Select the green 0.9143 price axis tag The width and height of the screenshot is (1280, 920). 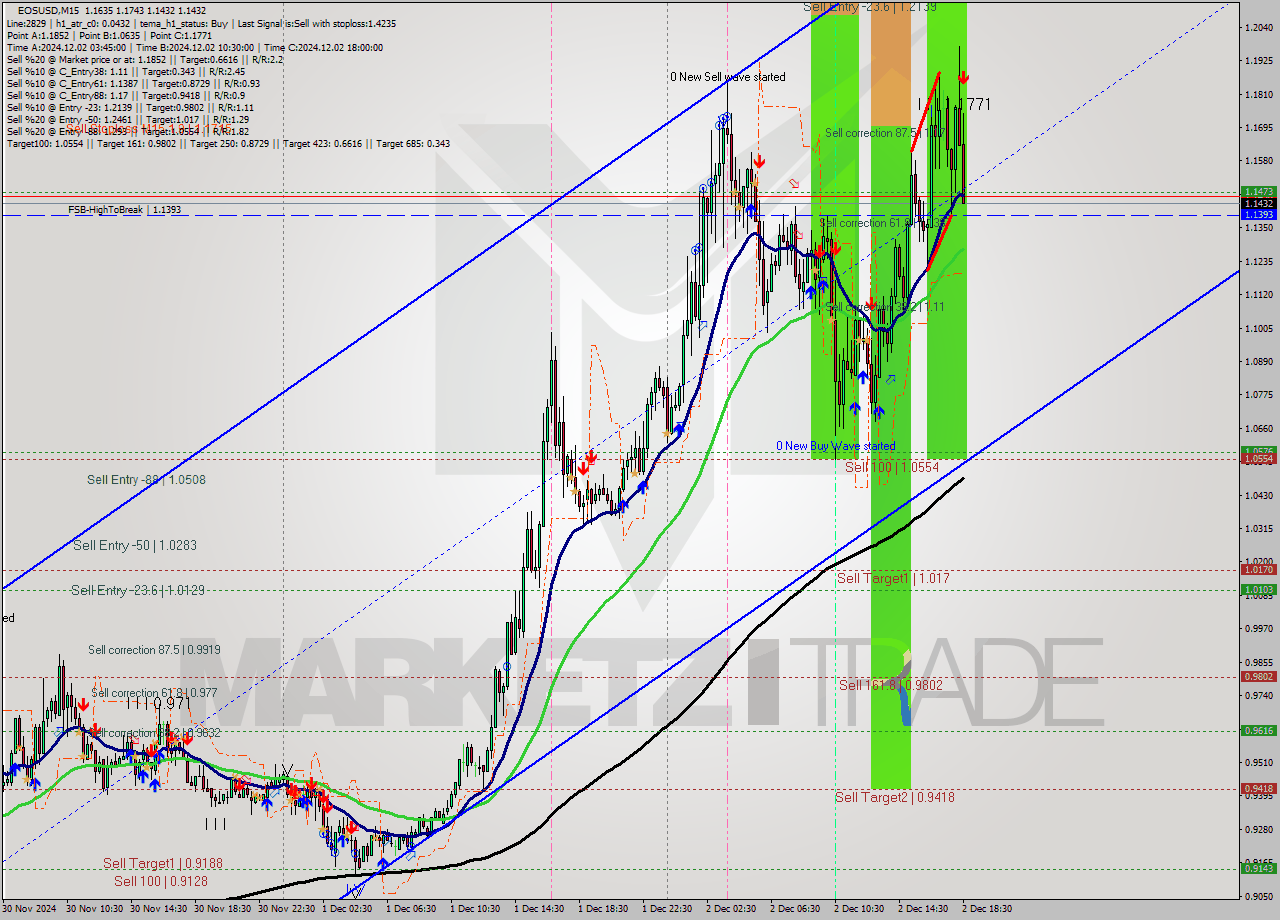pos(1258,868)
